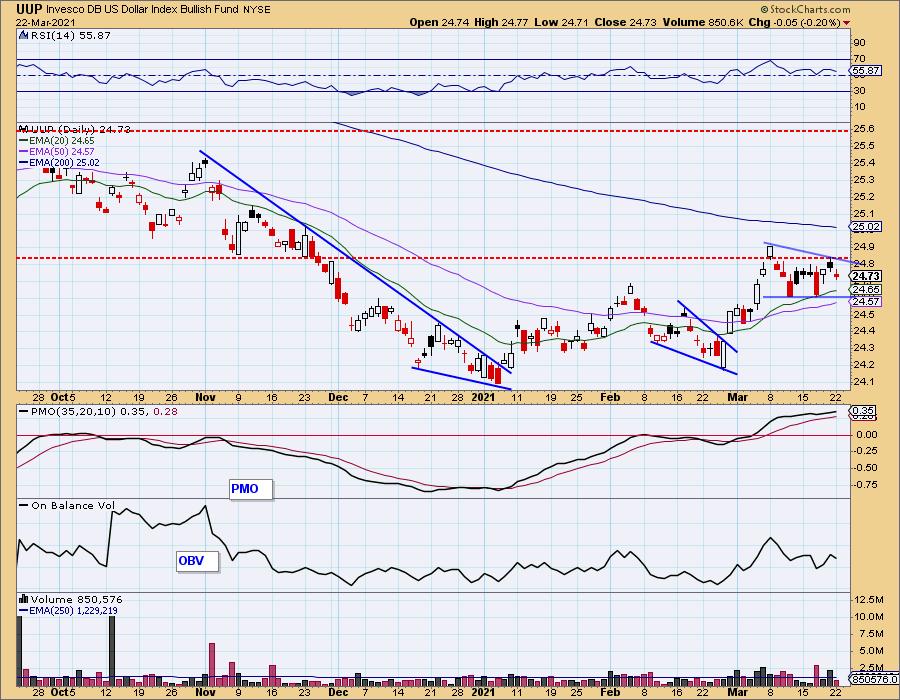Click the UUP ticker symbol in header

click(29, 9)
